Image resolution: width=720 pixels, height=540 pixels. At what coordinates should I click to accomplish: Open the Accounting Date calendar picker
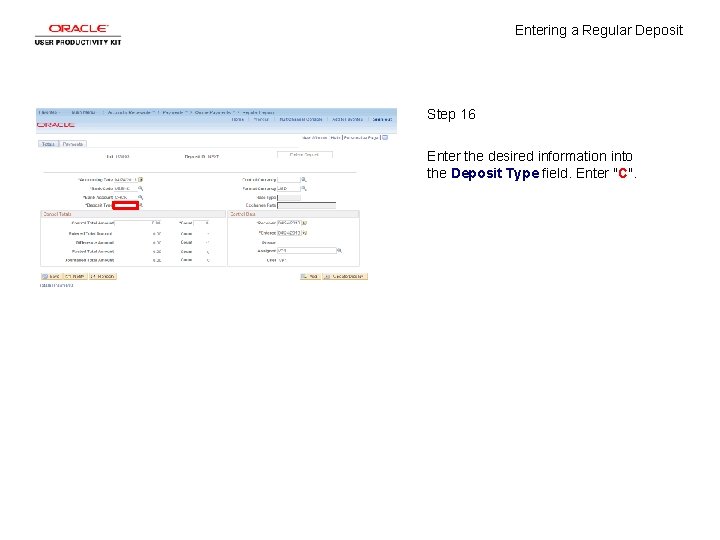(141, 180)
